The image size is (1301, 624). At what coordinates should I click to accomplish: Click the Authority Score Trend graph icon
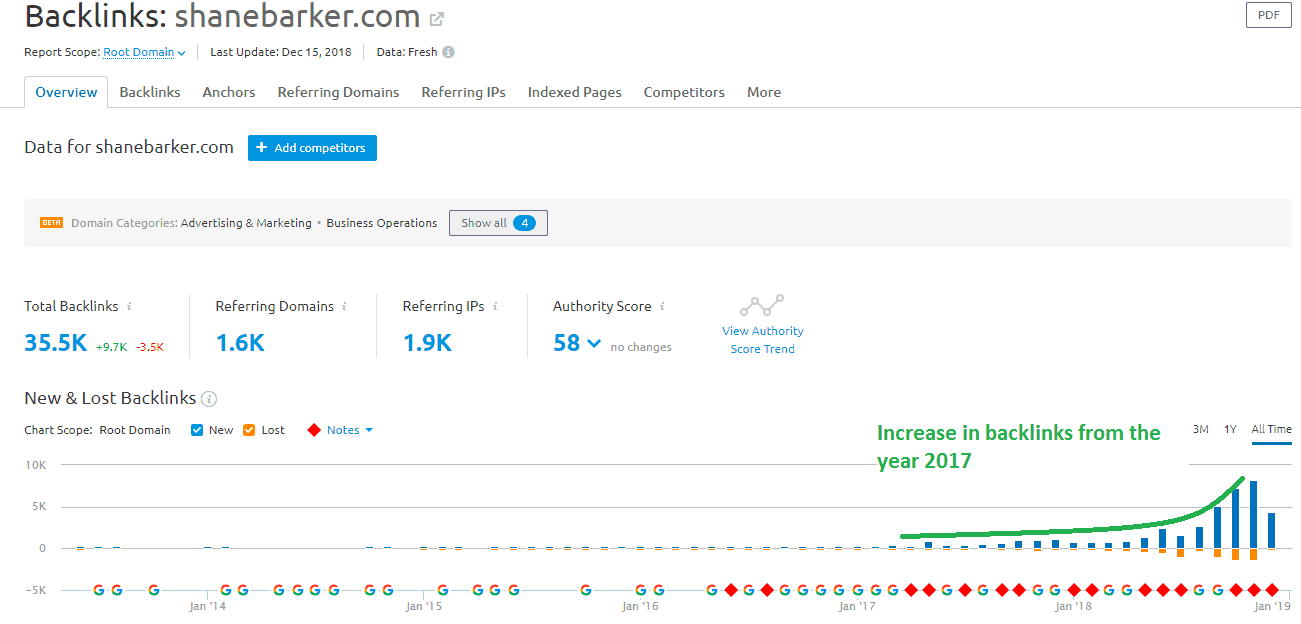762,305
